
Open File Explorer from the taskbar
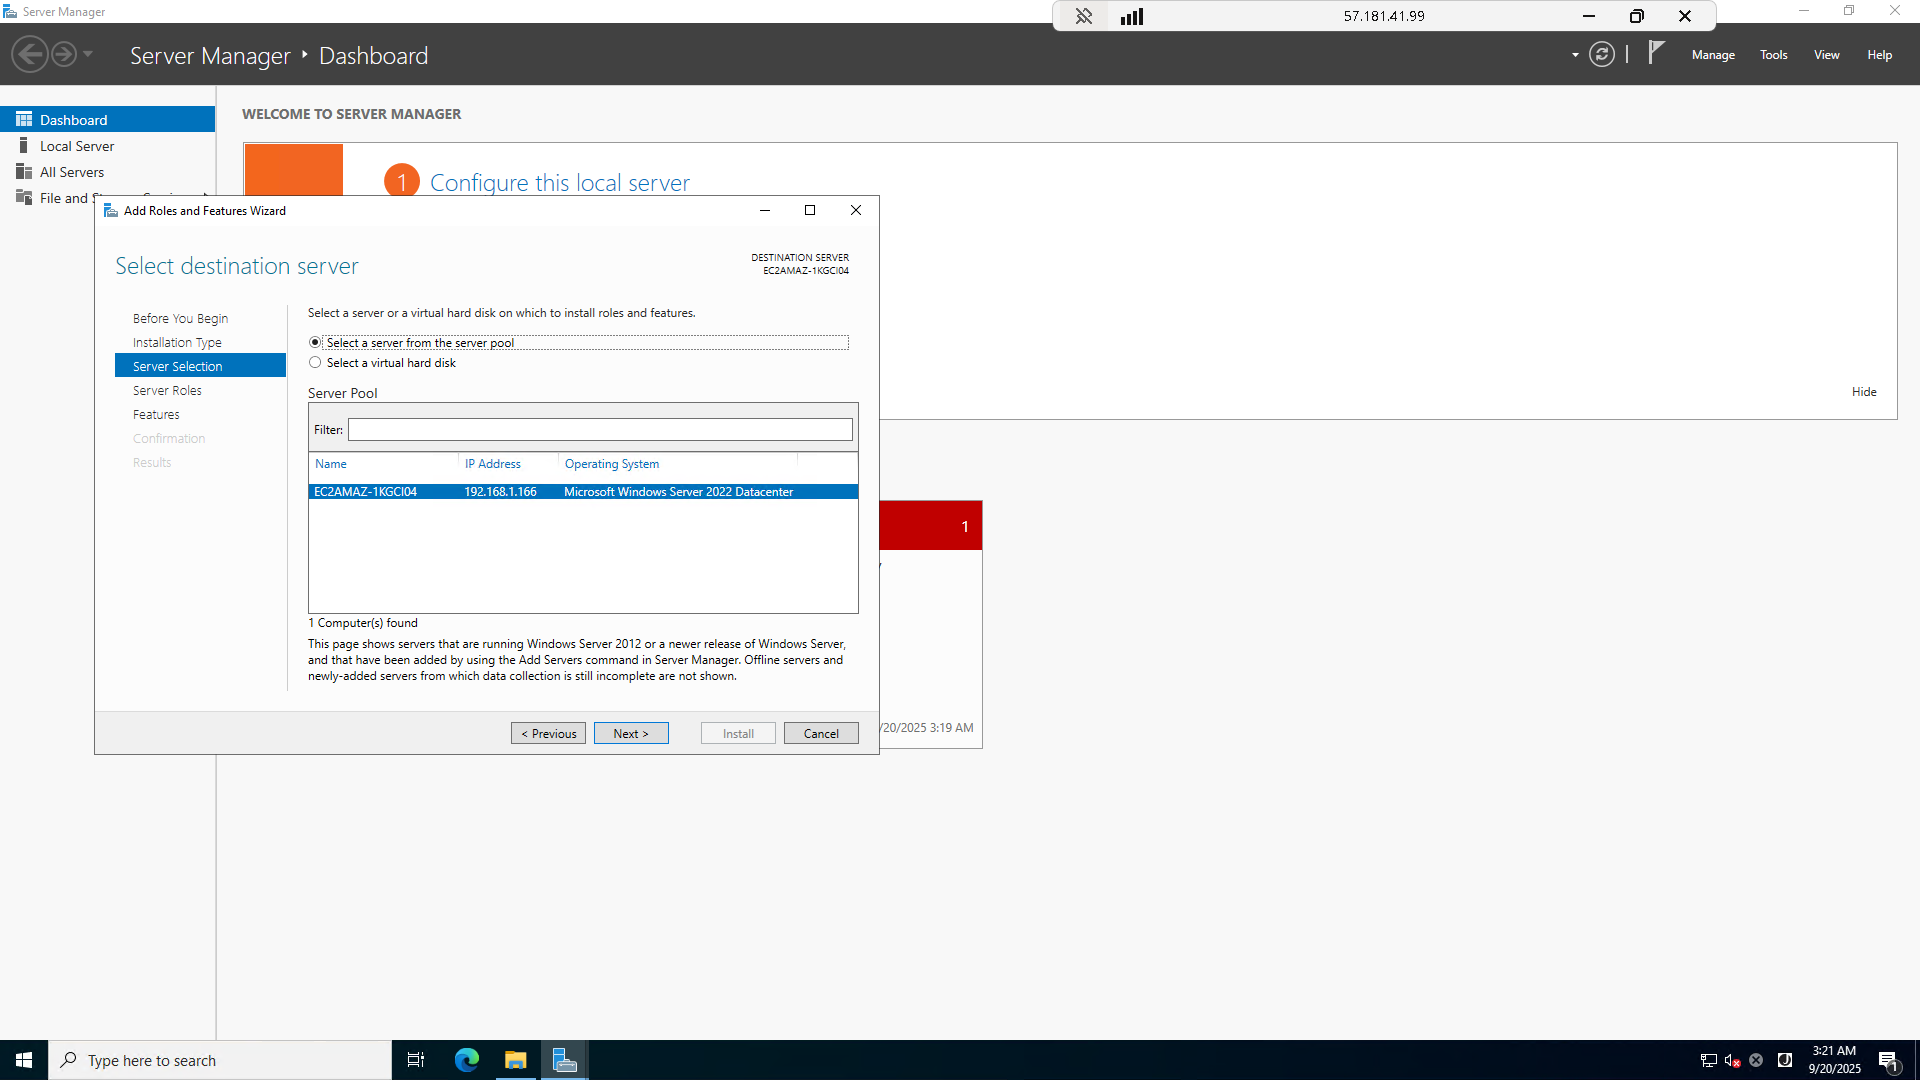point(515,1060)
